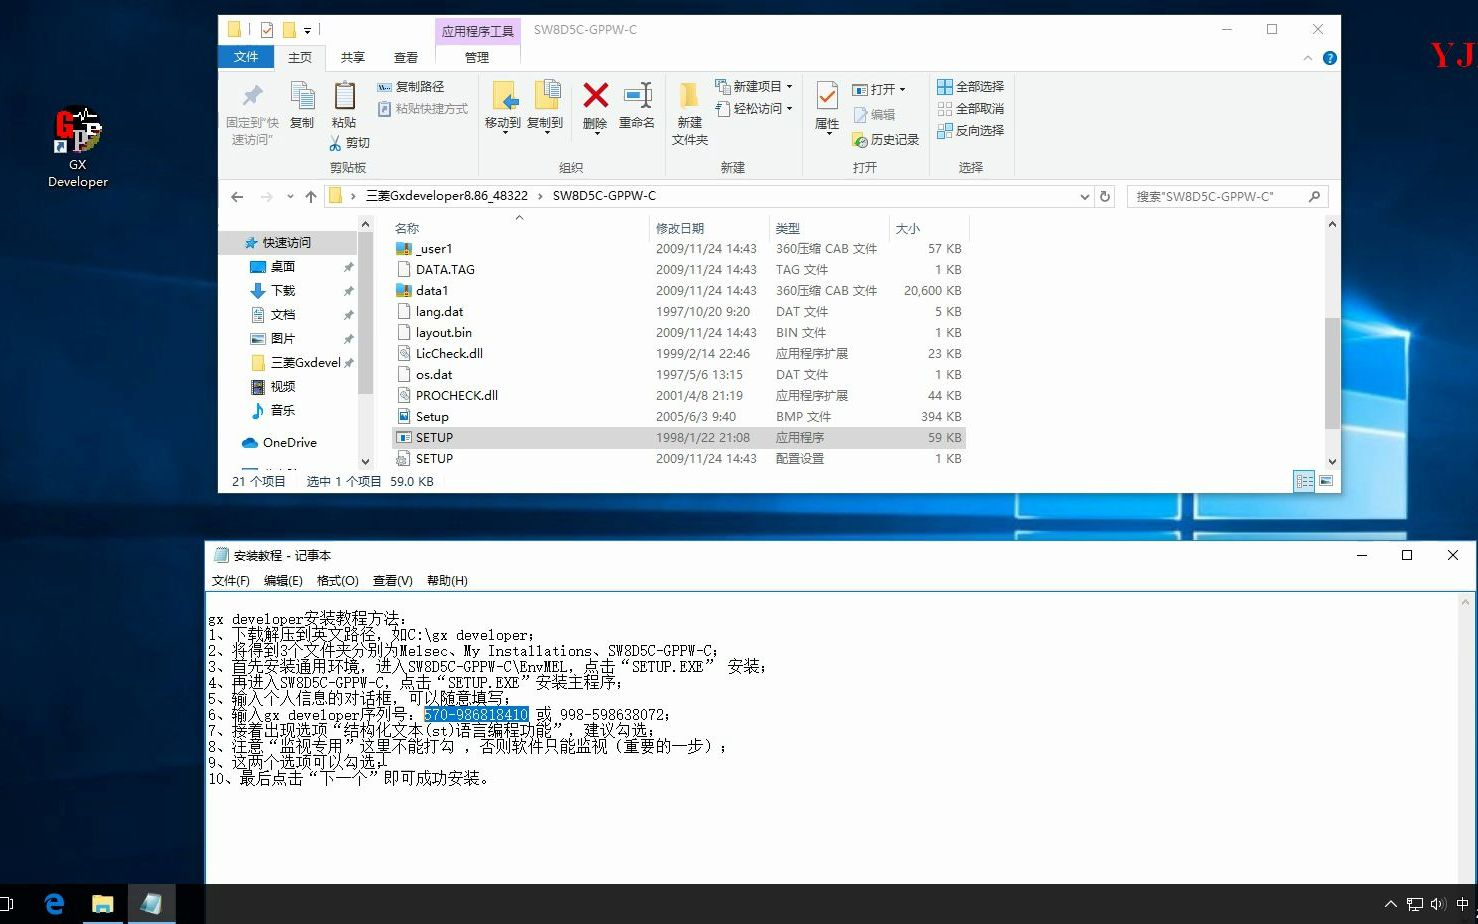1478x924 pixels.
Task: Collapse the ribbon with the chevron
Action: [x=1308, y=57]
